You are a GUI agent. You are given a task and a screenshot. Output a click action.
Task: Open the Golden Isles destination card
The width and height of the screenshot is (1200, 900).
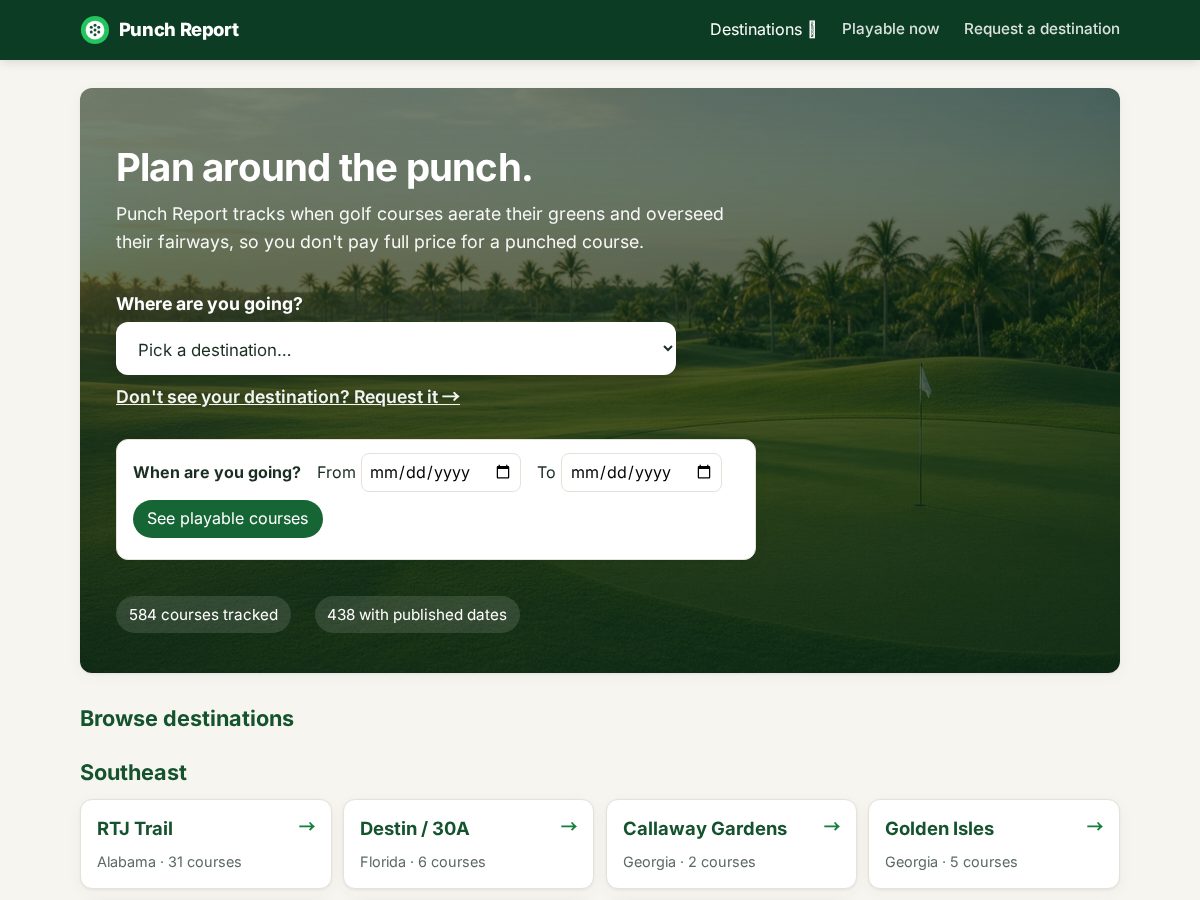(x=994, y=844)
